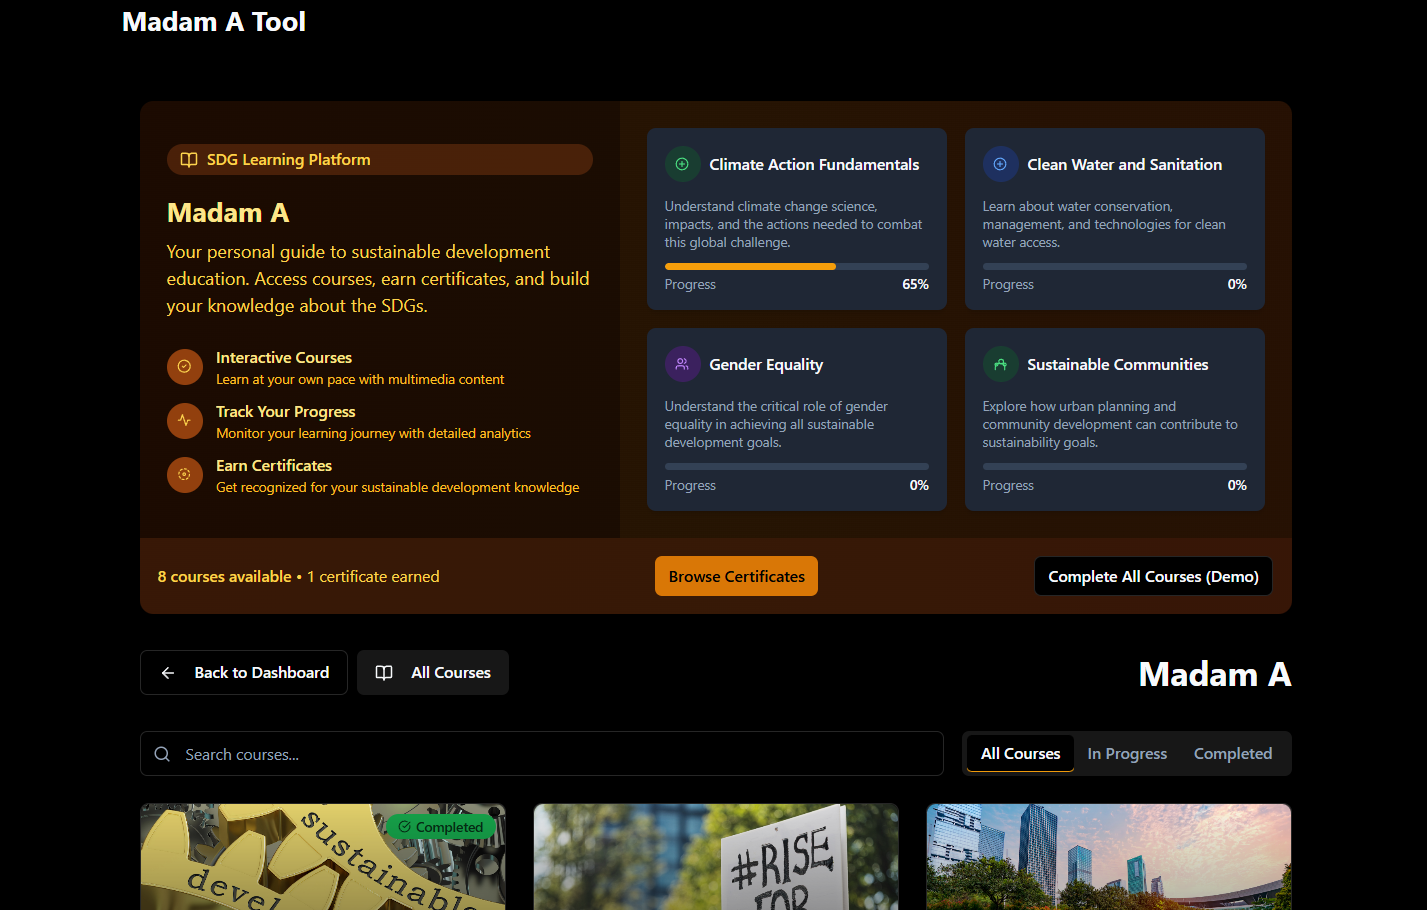1427x910 pixels.
Task: Click the Earn Certificates heading
Action: point(274,465)
